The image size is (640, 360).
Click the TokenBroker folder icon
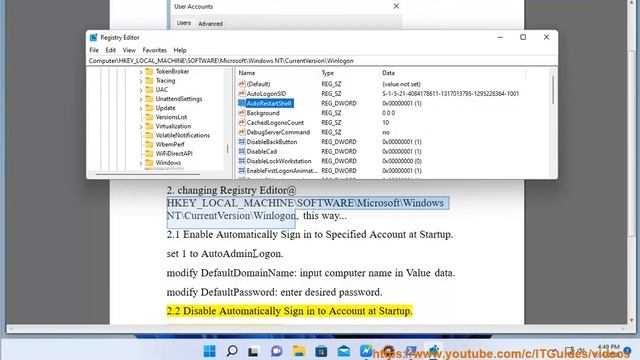[x=149, y=71]
